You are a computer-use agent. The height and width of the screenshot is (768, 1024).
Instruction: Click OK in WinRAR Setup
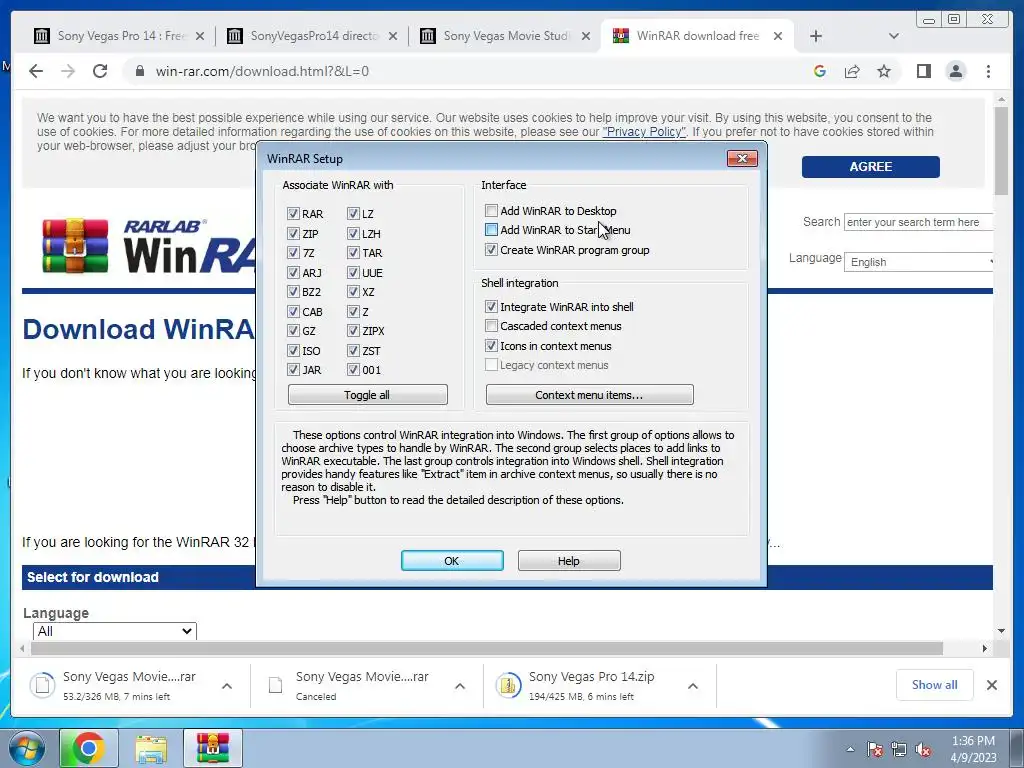click(452, 560)
